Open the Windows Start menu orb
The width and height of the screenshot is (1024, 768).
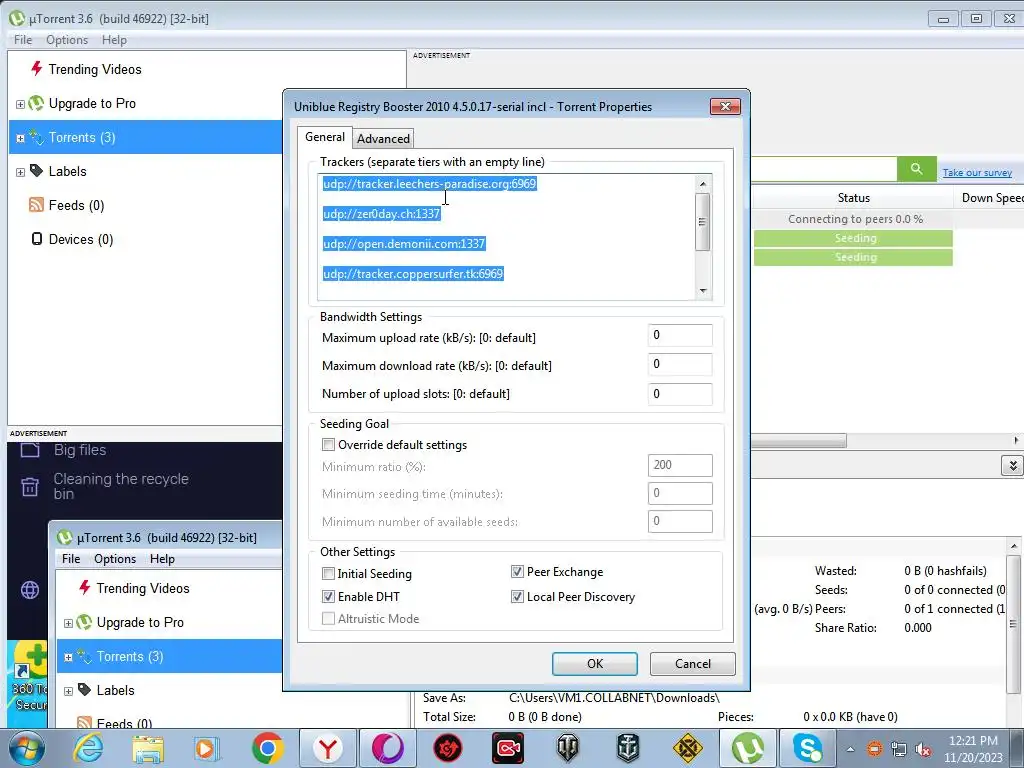pyautogui.click(x=27, y=748)
